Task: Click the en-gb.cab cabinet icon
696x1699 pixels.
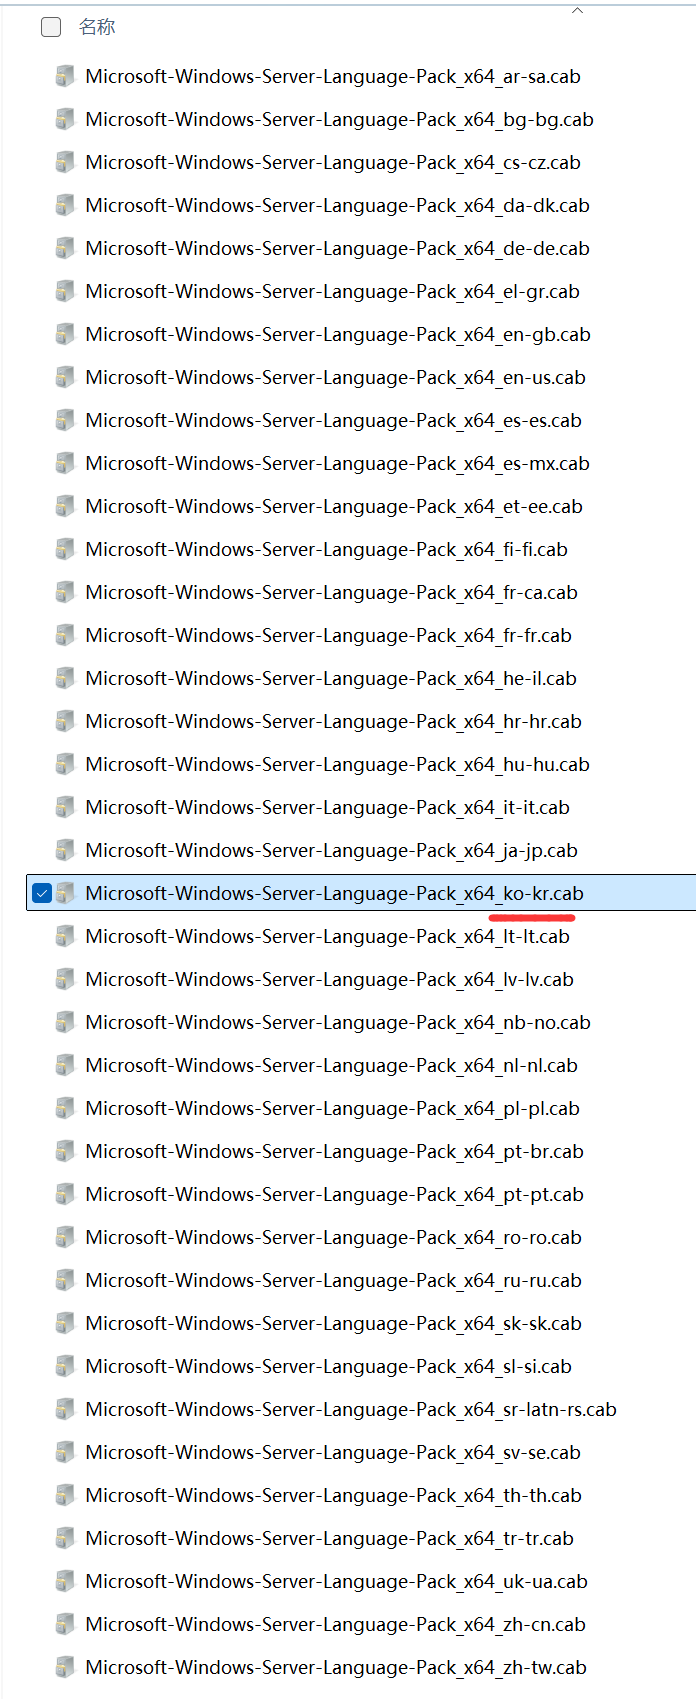Action: (65, 335)
